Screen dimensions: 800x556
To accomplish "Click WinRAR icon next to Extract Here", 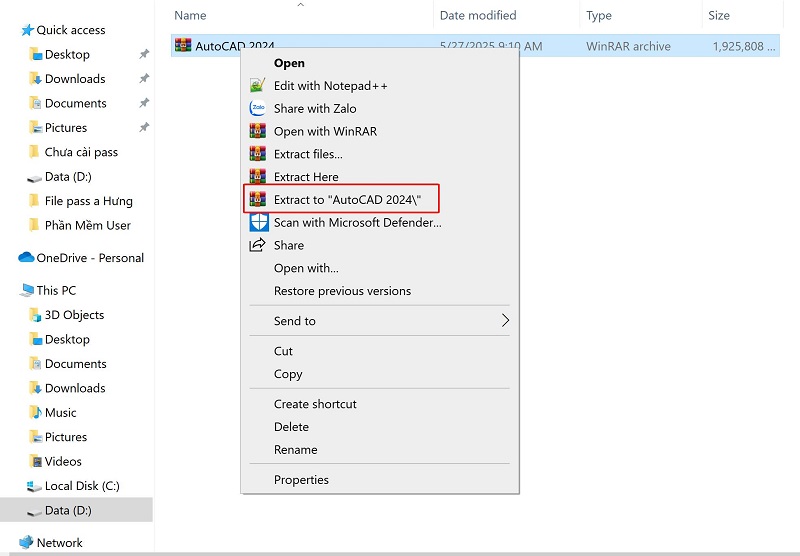I will 258,176.
